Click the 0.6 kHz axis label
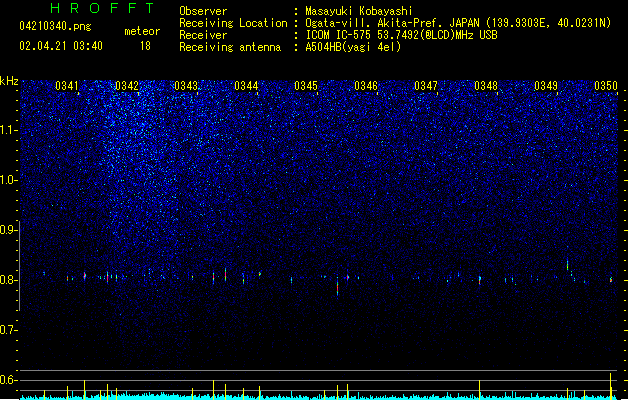629x400 pixels. (8, 380)
